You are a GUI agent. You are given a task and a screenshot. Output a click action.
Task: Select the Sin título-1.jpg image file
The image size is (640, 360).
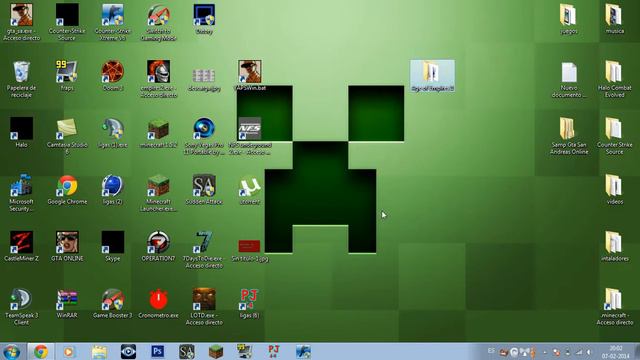coord(250,250)
